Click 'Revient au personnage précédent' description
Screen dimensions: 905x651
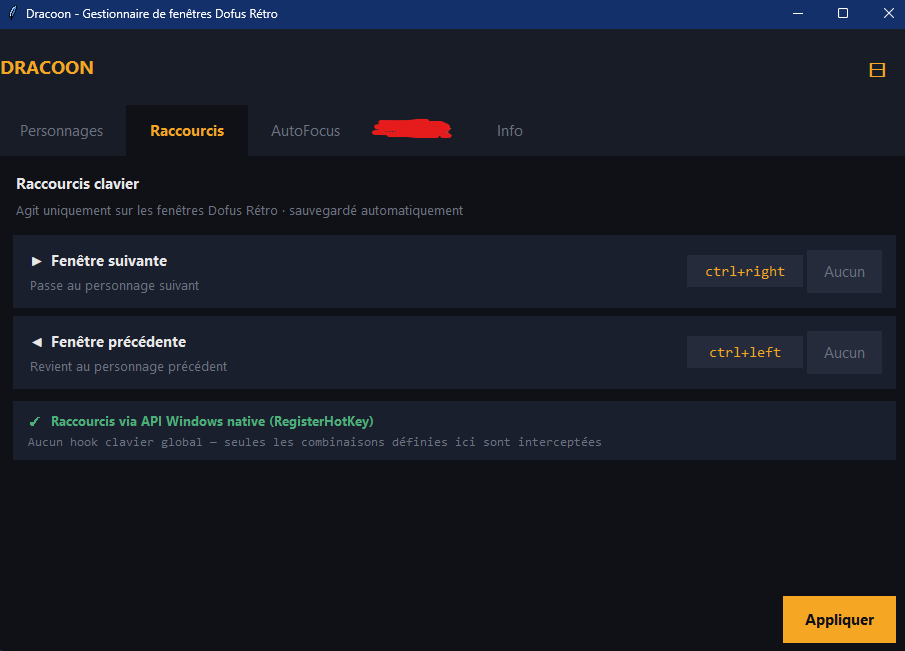[128, 366]
